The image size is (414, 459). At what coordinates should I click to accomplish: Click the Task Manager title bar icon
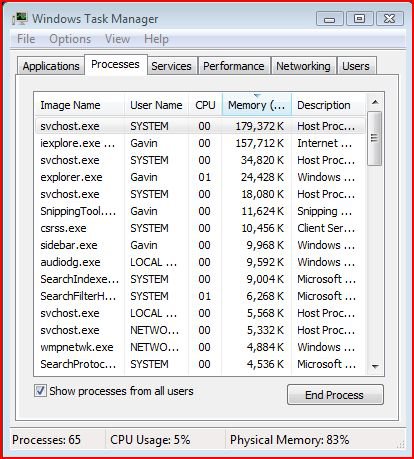click(x=19, y=18)
